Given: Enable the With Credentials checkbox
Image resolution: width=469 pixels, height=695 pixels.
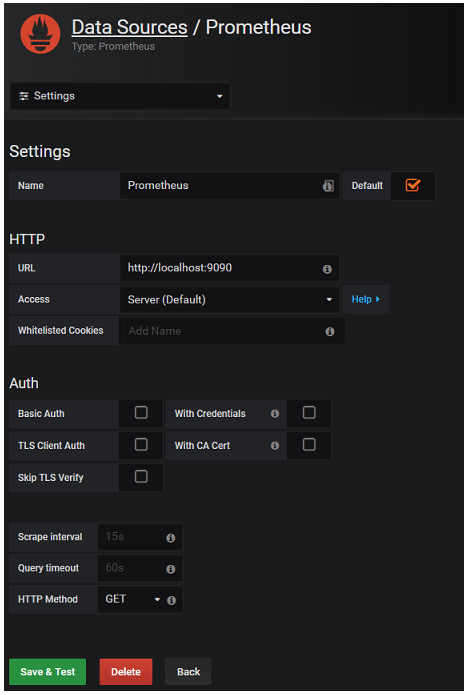Looking at the screenshot, I should pyautogui.click(x=309, y=413).
